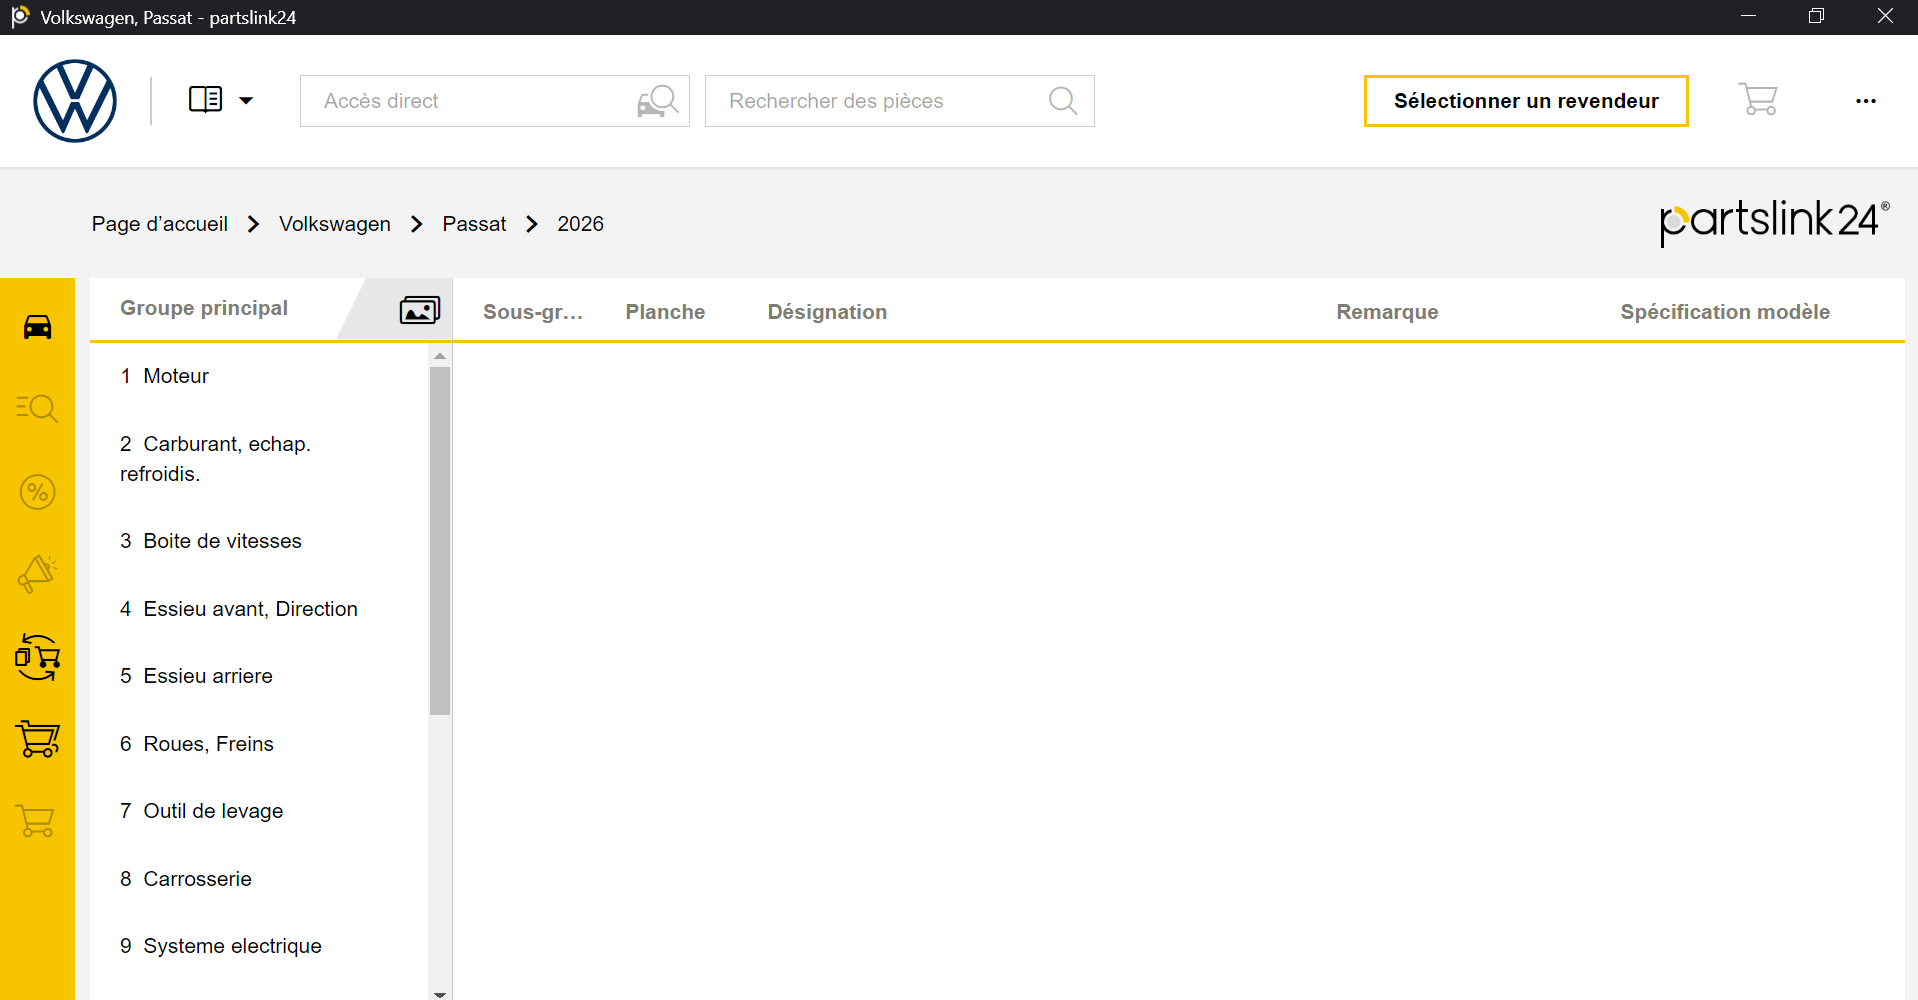Select group 7 Outil de levage
This screenshot has height=1000, width=1918.
[x=259, y=811]
